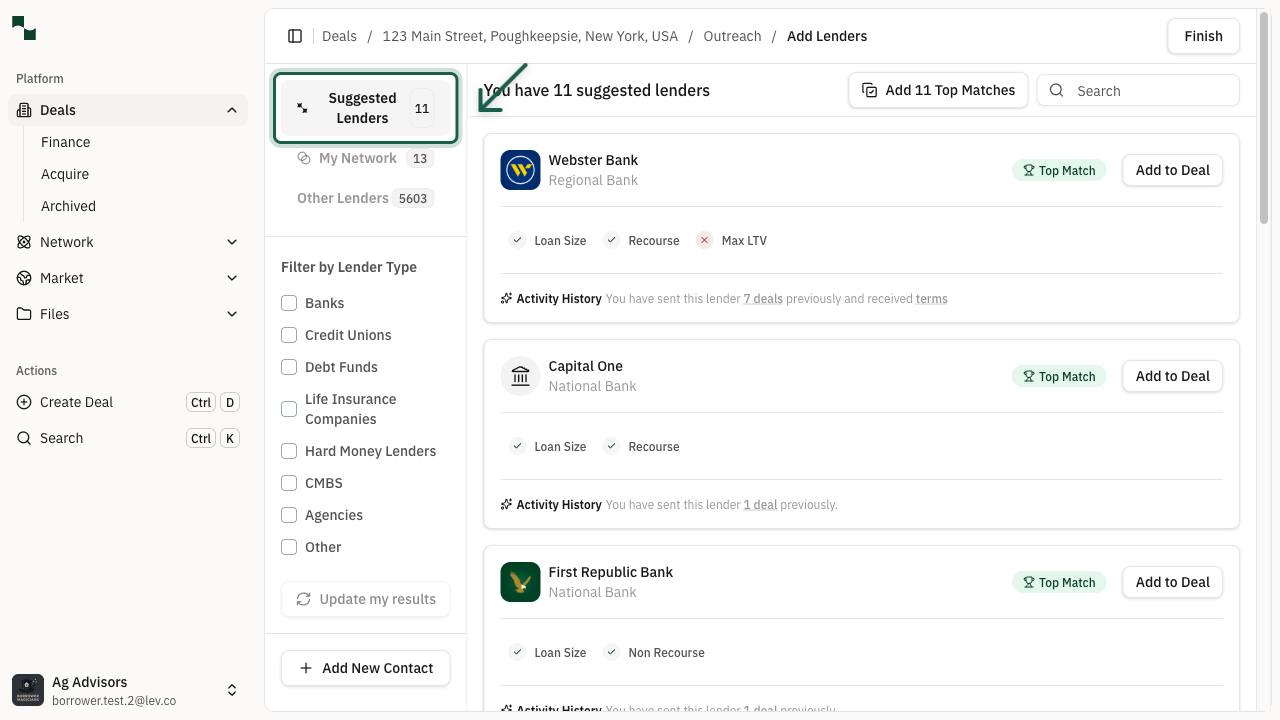Image resolution: width=1280 pixels, height=720 pixels.
Task: Add Webster Bank to the deal
Action: click(1172, 170)
